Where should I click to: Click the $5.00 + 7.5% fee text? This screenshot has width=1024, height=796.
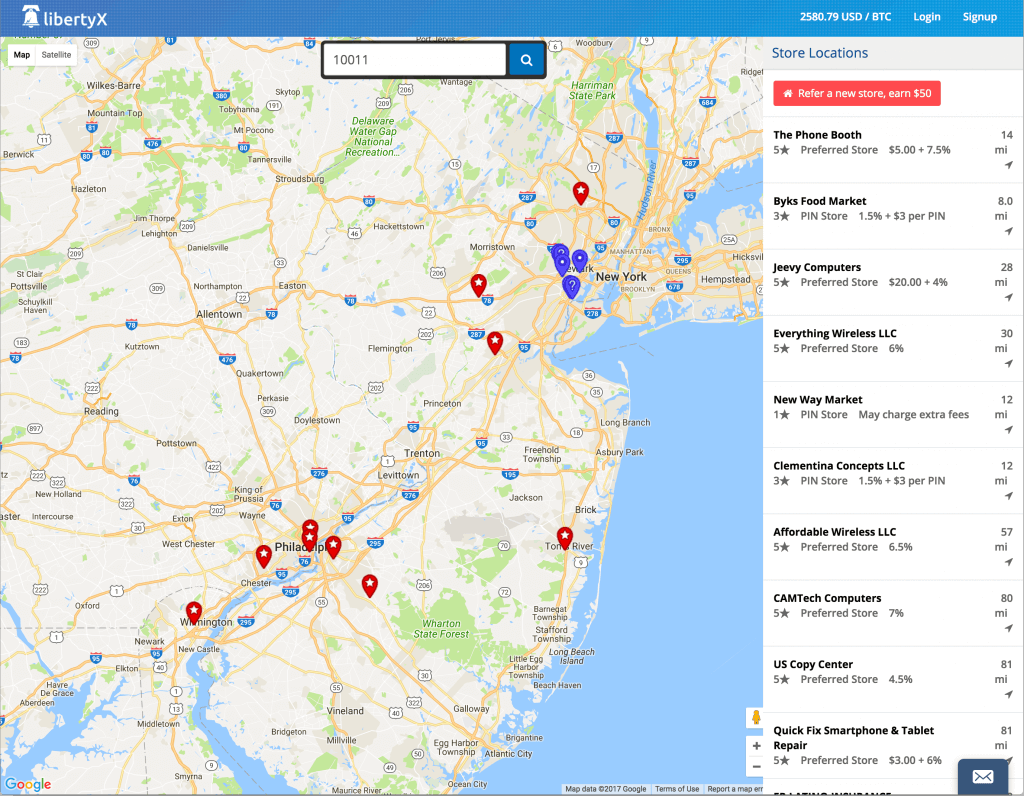point(920,150)
